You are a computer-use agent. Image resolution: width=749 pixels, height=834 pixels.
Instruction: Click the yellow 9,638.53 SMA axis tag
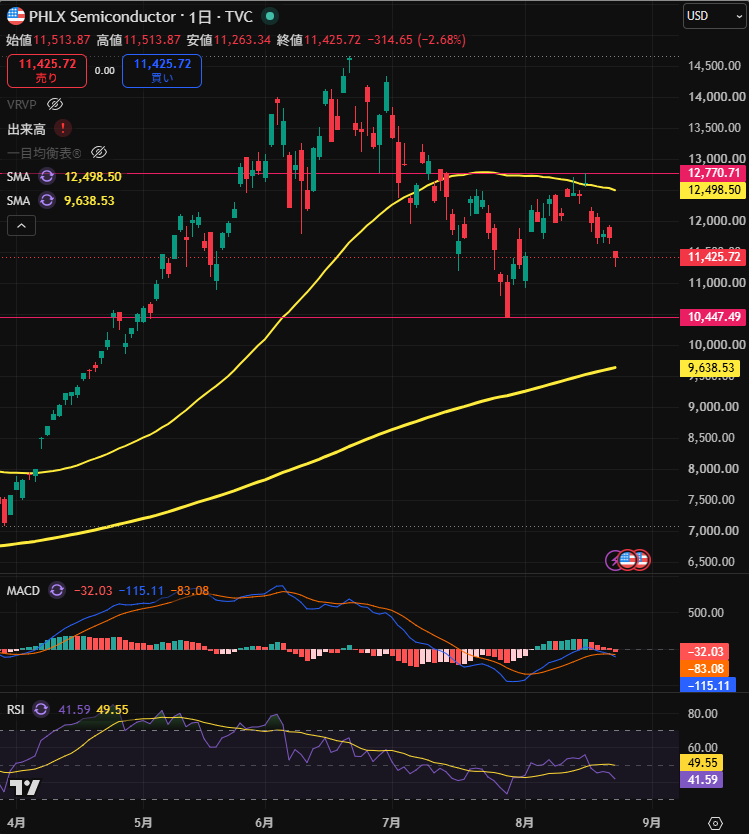pyautogui.click(x=710, y=368)
